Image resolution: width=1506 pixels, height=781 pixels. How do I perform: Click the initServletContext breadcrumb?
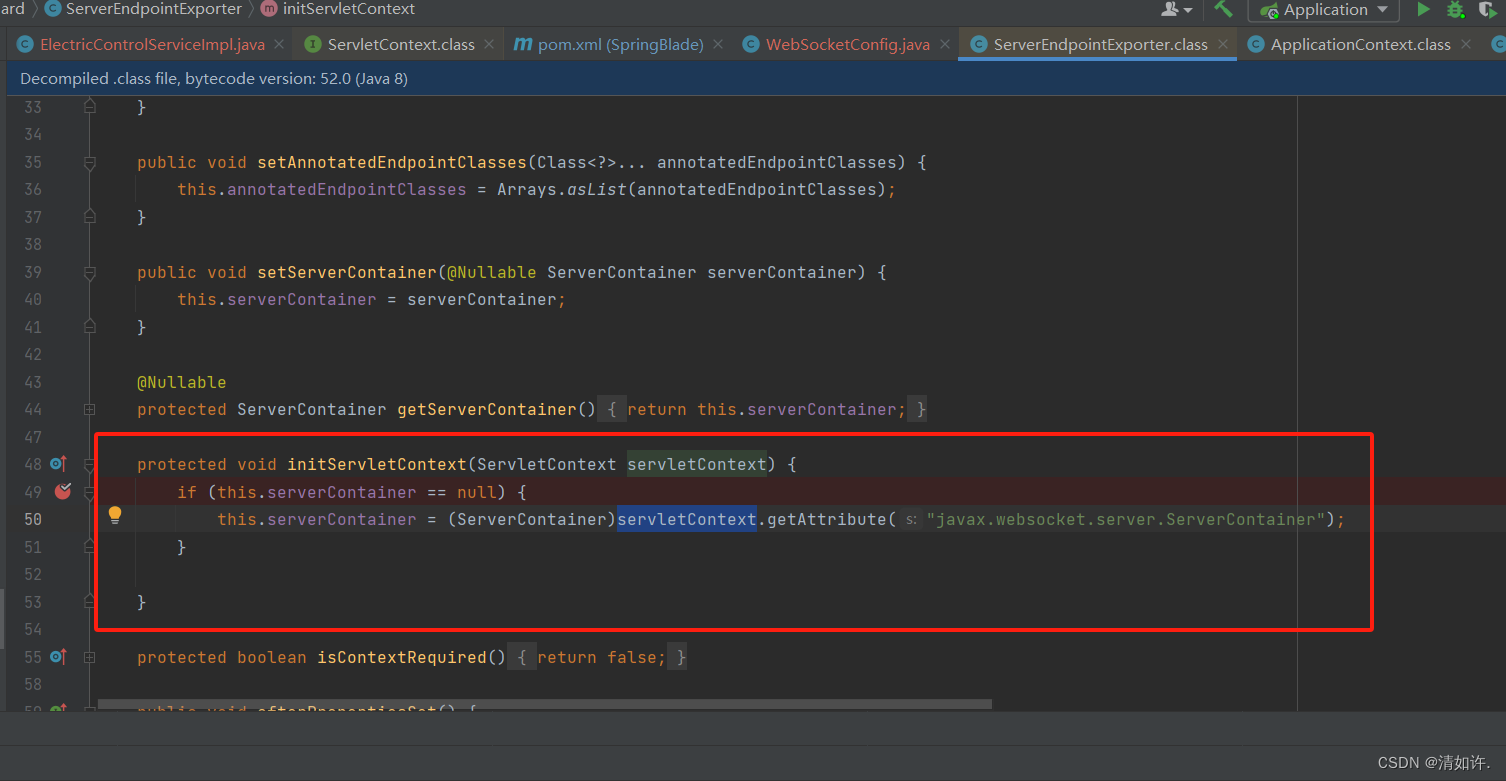(348, 9)
